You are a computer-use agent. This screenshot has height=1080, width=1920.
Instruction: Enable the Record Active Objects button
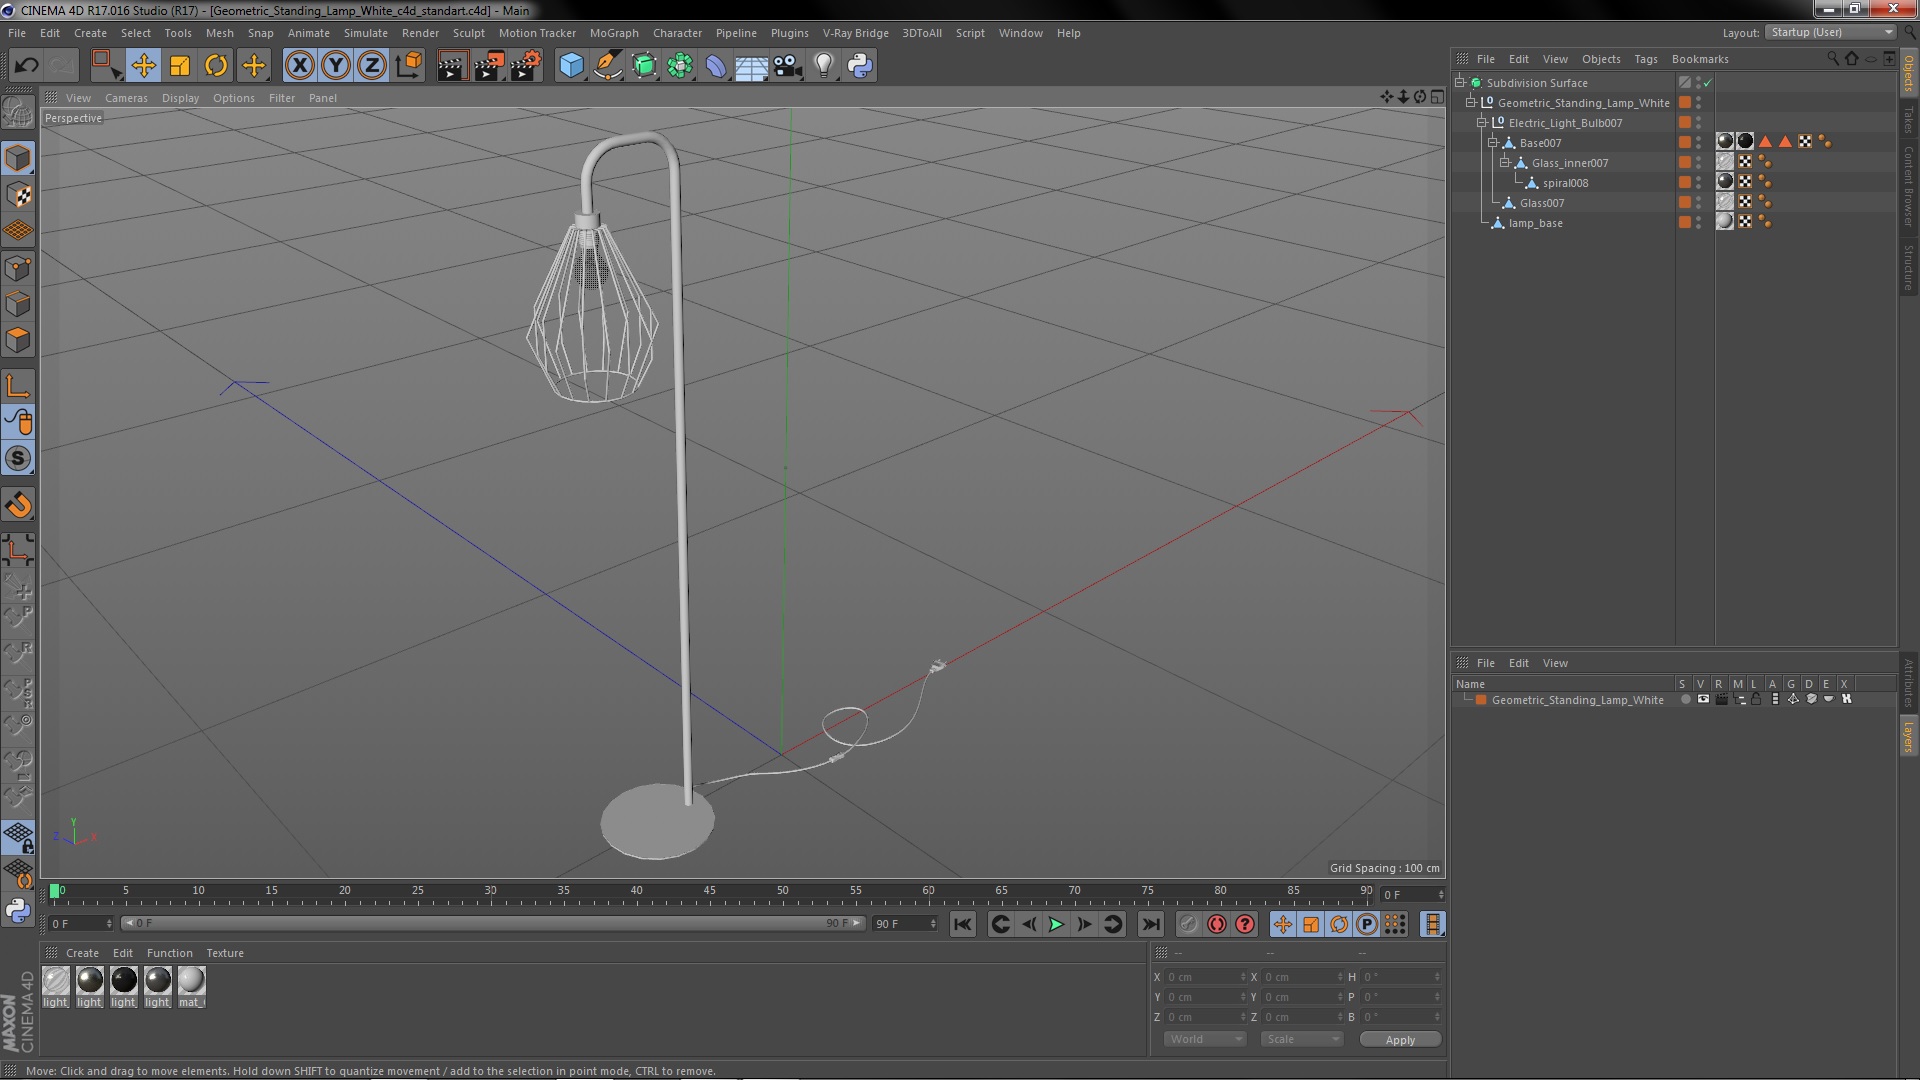tap(1217, 924)
